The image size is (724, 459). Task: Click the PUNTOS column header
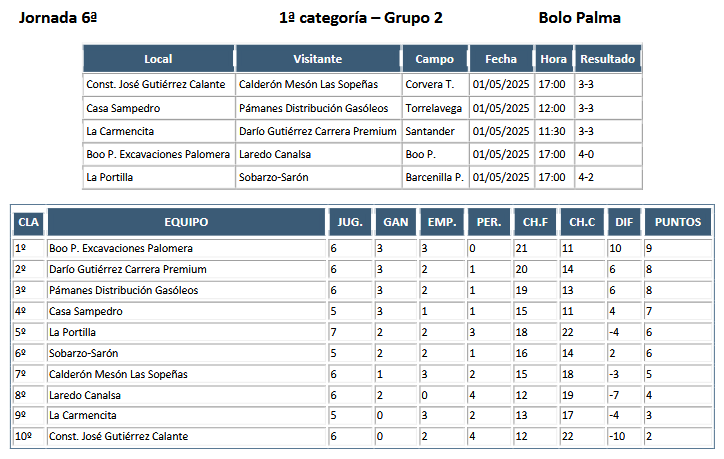pyautogui.click(x=678, y=222)
